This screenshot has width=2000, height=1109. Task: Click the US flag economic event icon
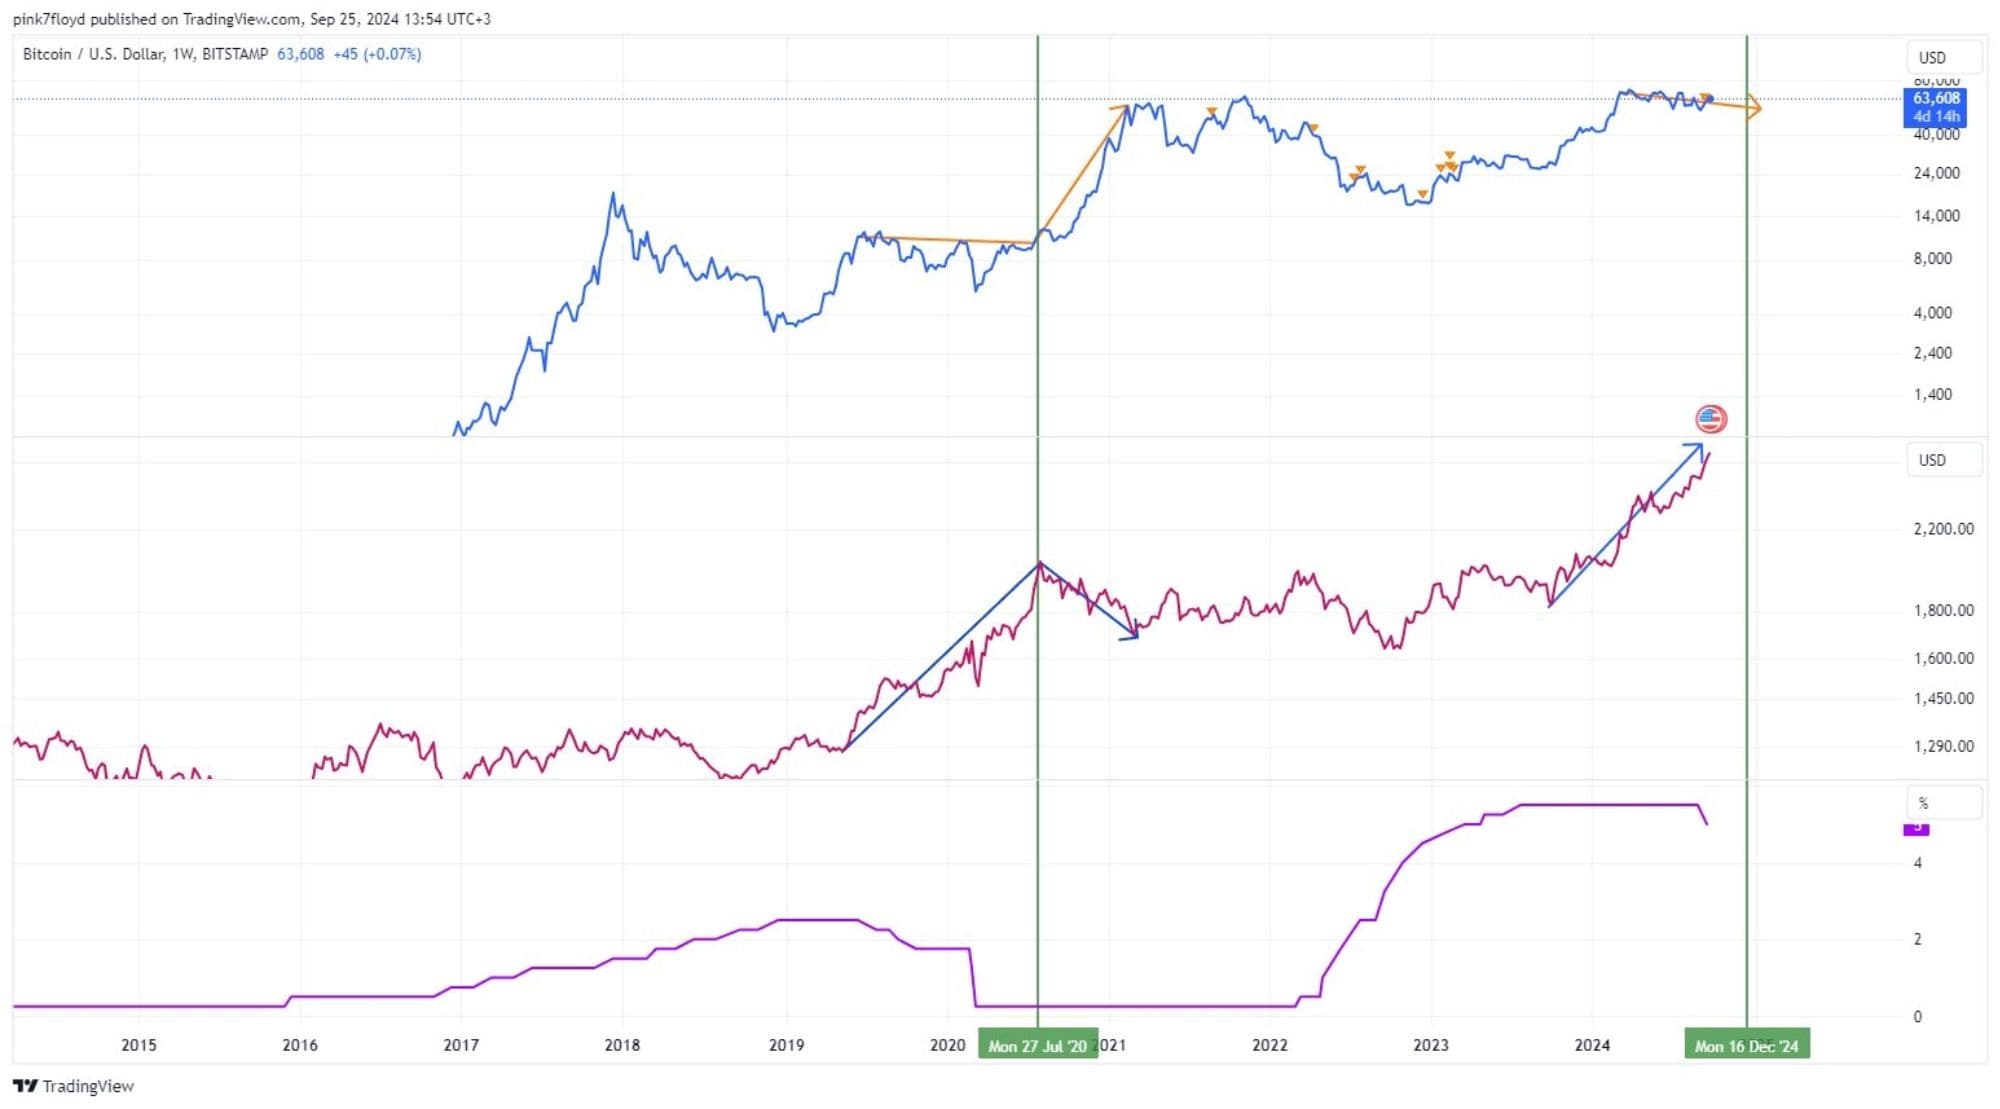tap(1710, 419)
